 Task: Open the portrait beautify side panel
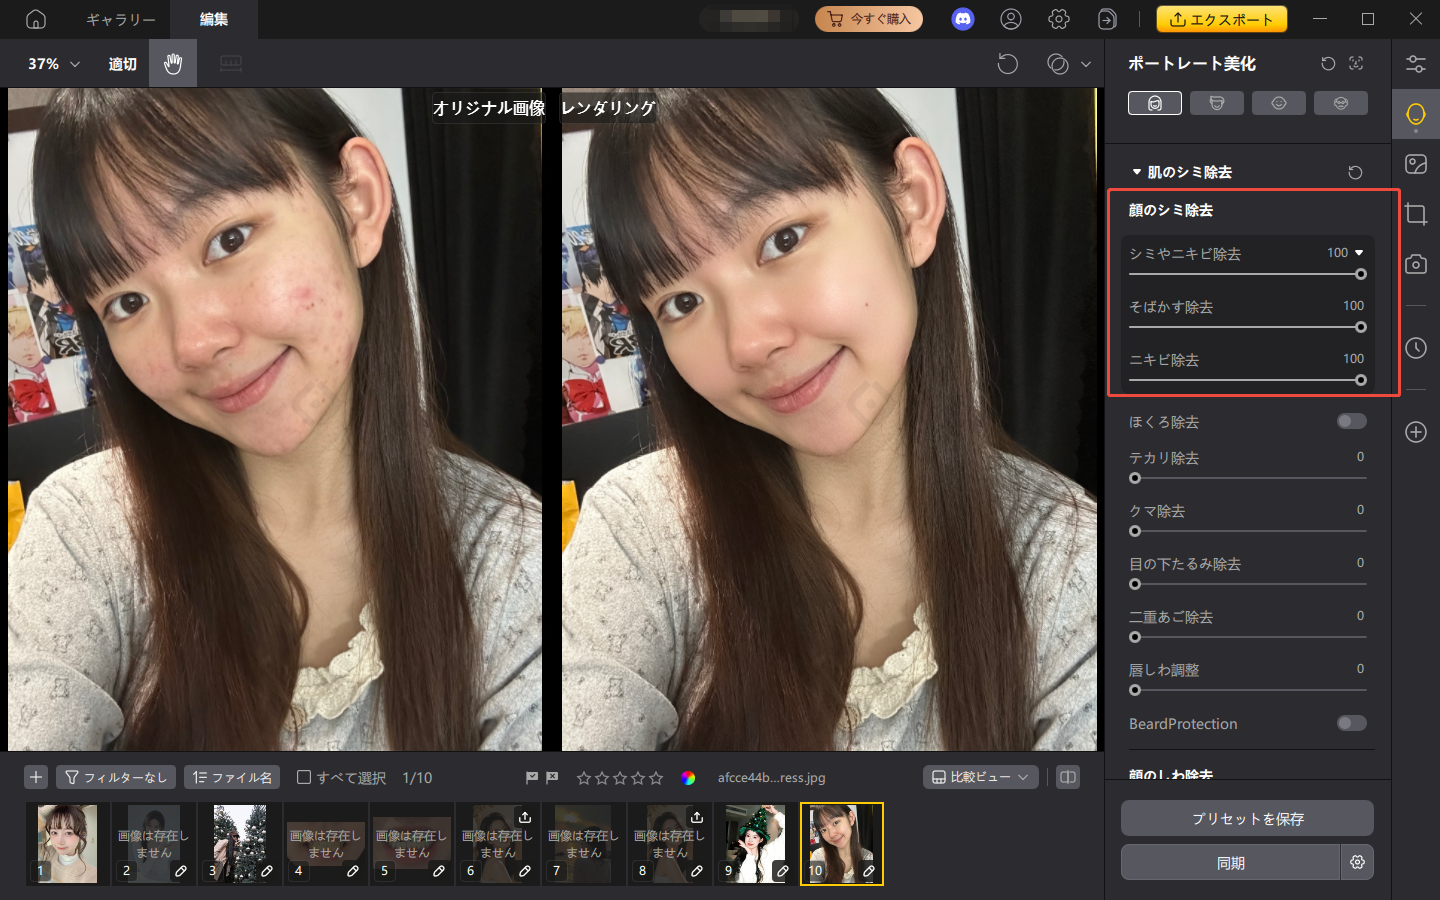(x=1415, y=115)
